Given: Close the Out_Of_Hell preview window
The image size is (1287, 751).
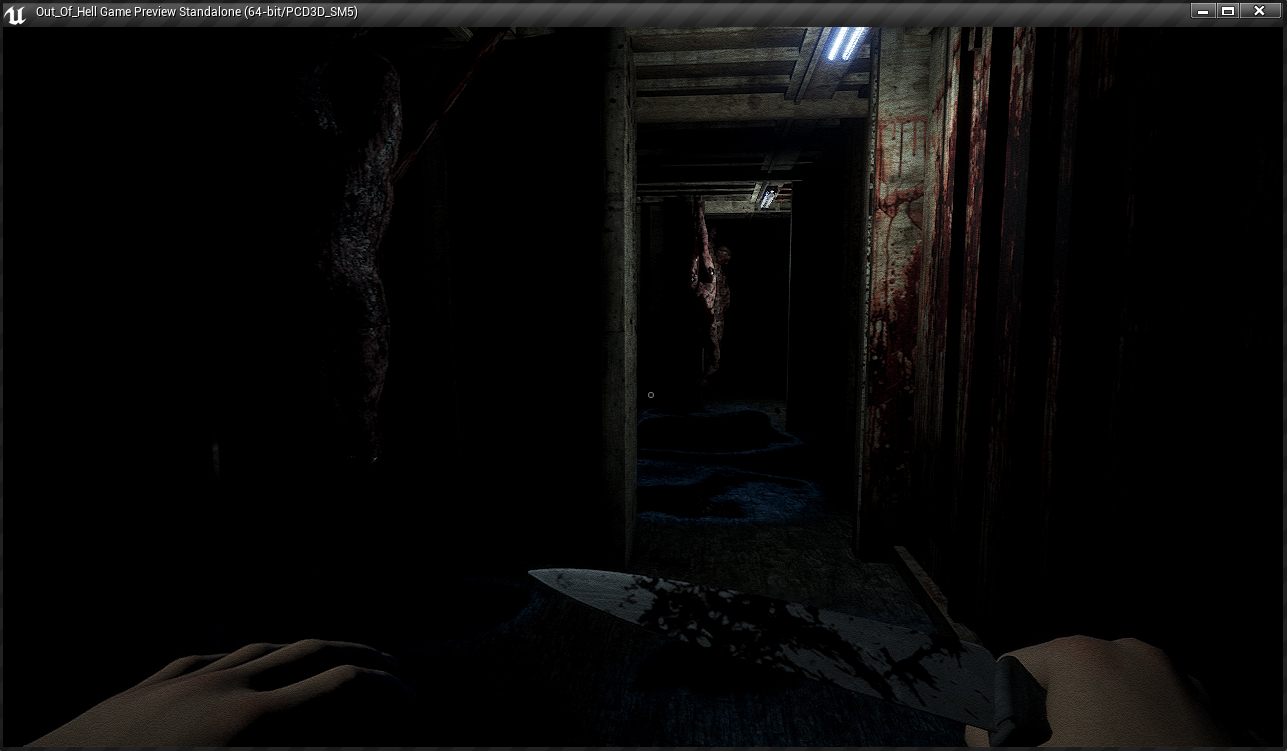Looking at the screenshot, I should click(x=1259, y=11).
